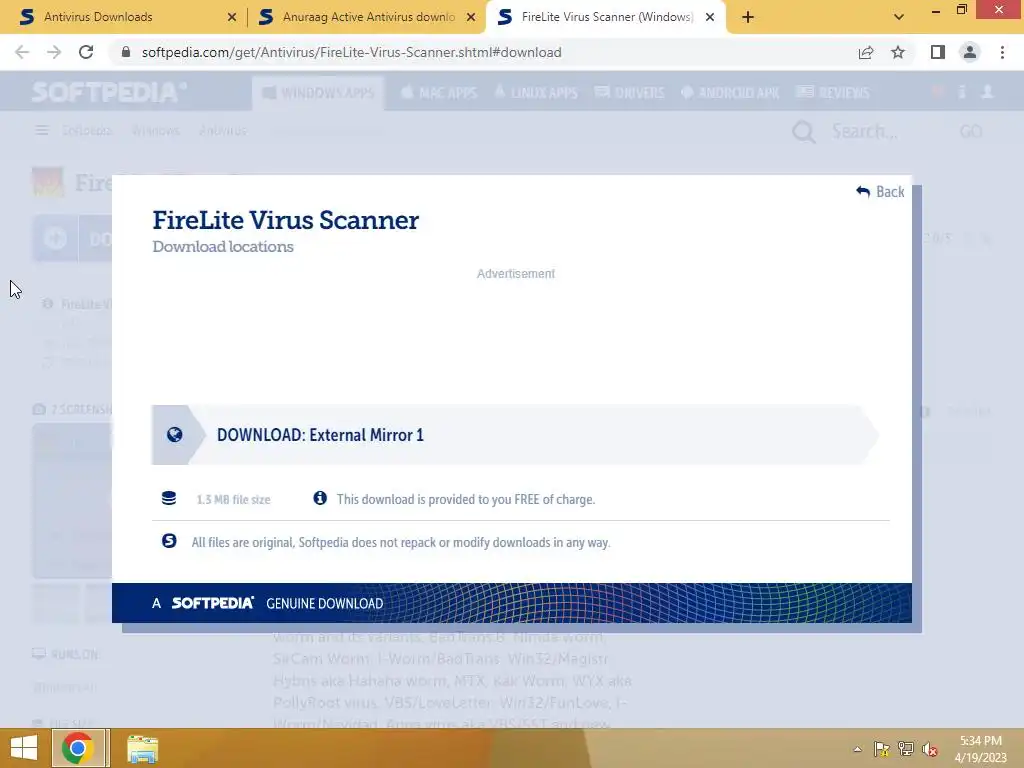Click the Softpedia search magnifier icon
The width and height of the screenshot is (1024, 768).
(803, 132)
